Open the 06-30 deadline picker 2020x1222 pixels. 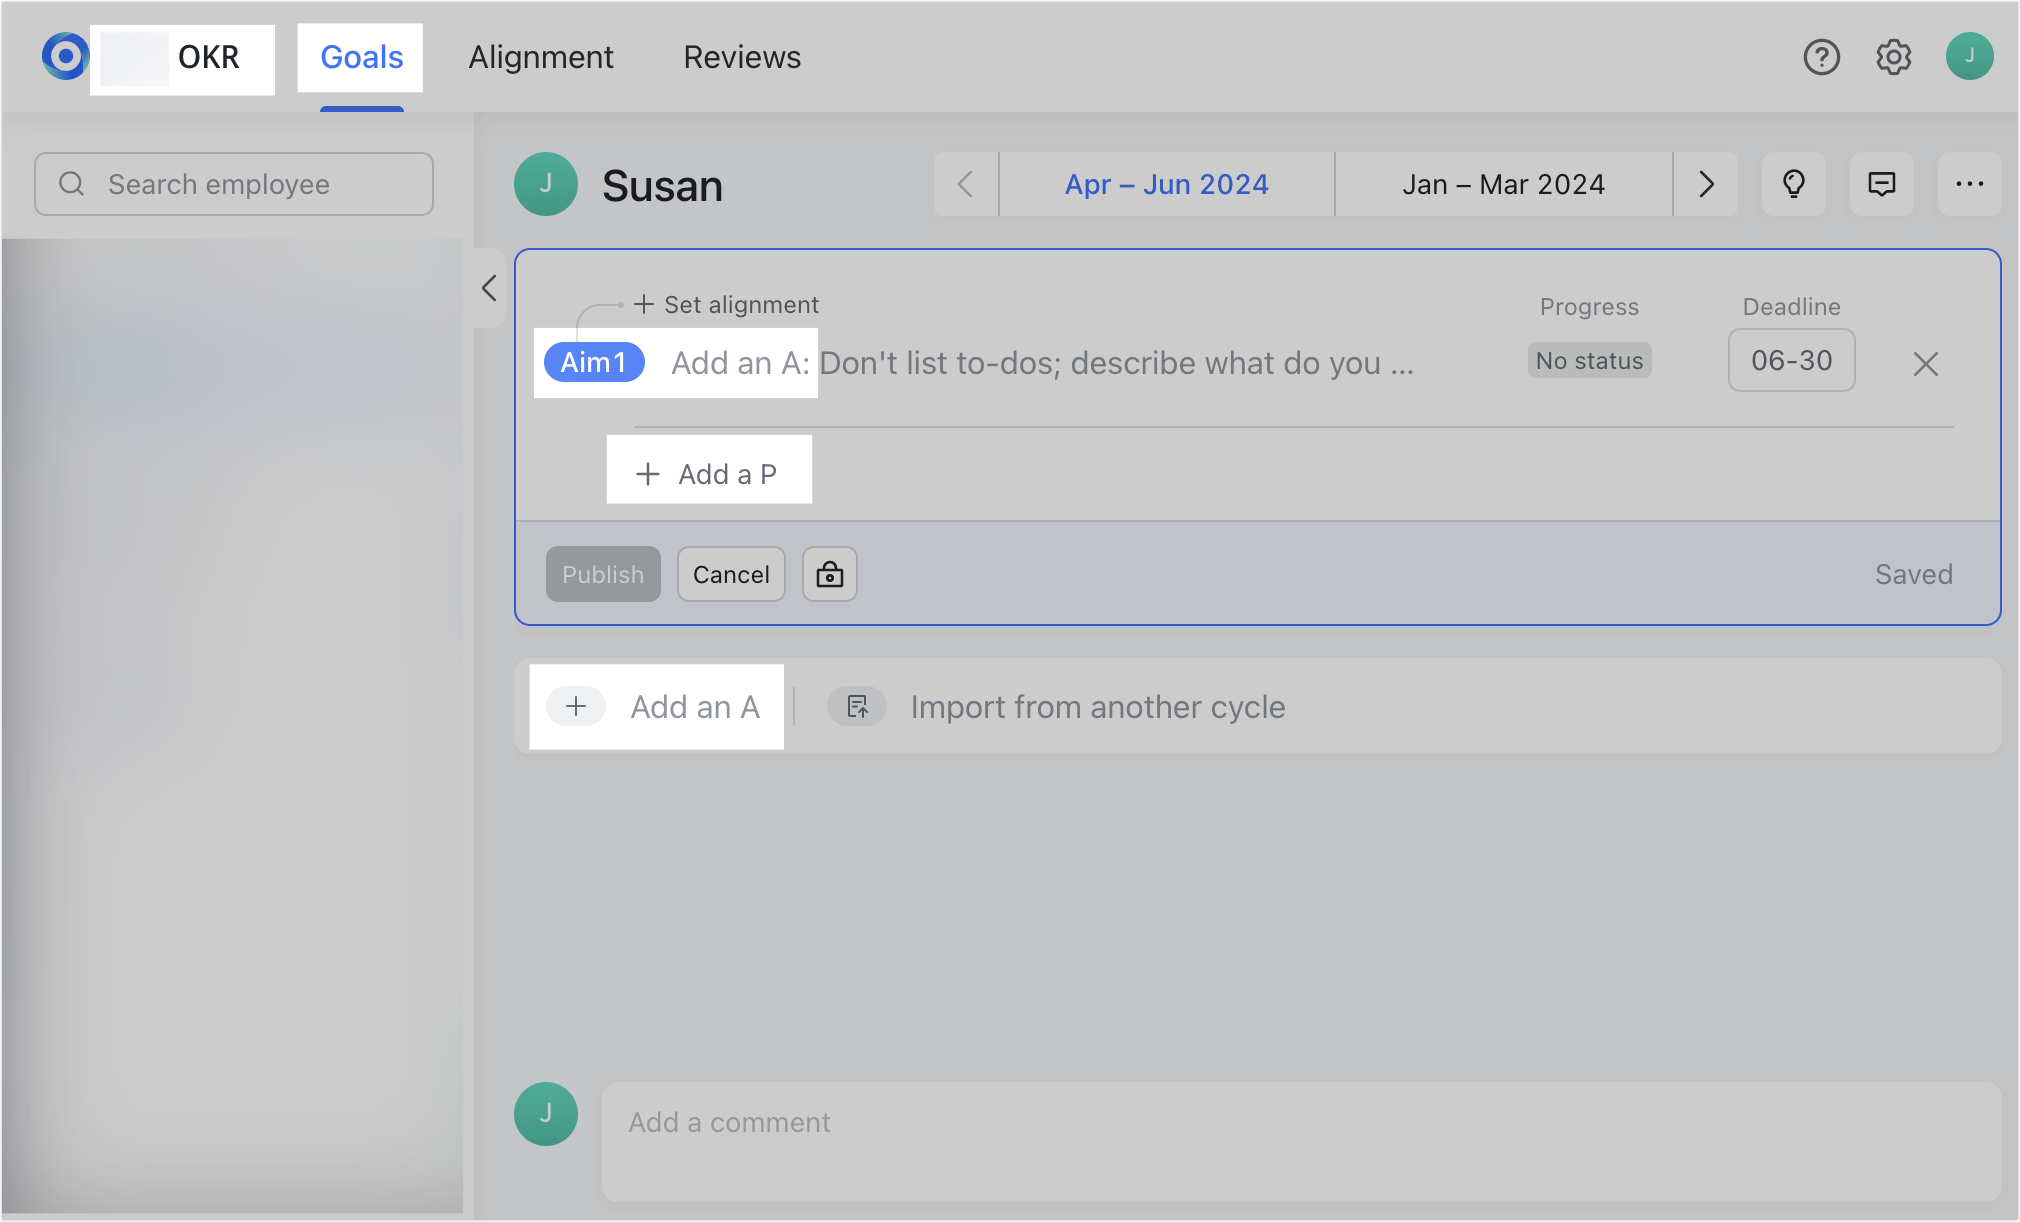[1791, 360]
